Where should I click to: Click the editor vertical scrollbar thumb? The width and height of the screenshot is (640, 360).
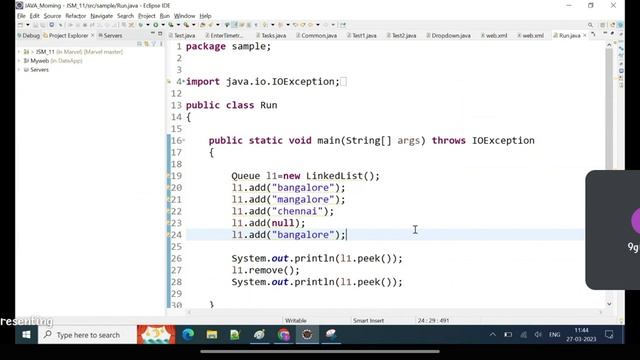point(609,108)
